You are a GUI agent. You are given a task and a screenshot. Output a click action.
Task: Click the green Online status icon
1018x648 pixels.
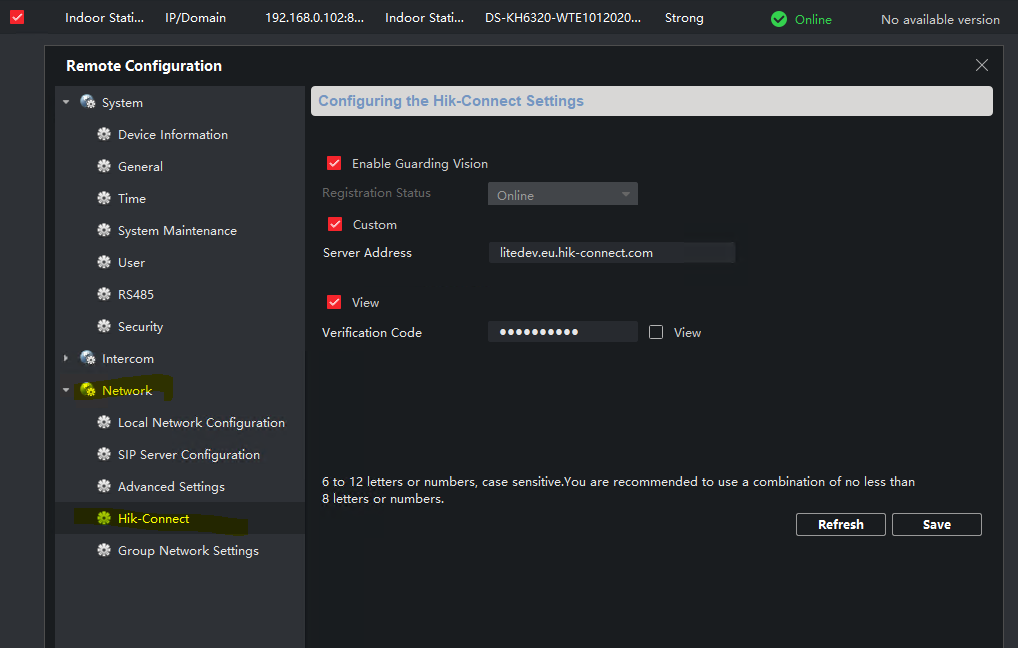[x=779, y=19]
